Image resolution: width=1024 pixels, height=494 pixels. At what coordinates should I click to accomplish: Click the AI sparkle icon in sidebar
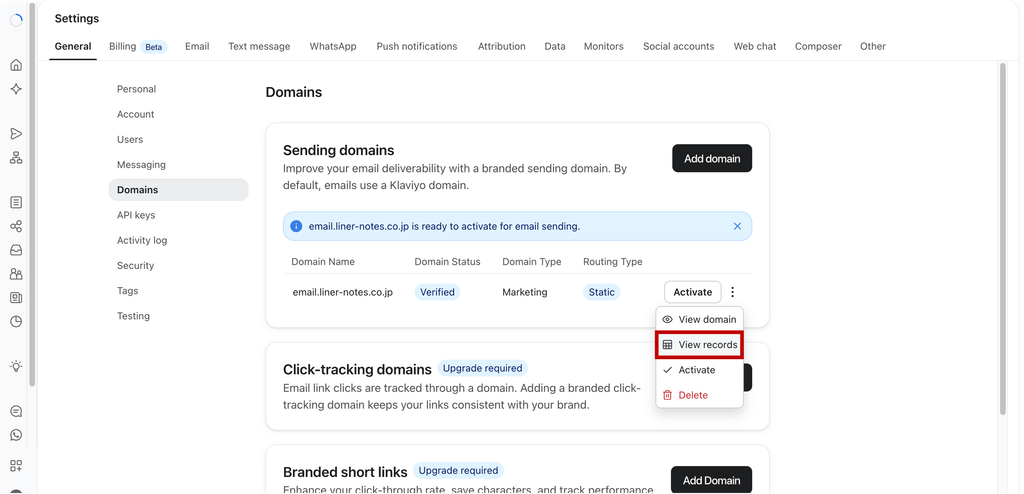click(x=16, y=89)
